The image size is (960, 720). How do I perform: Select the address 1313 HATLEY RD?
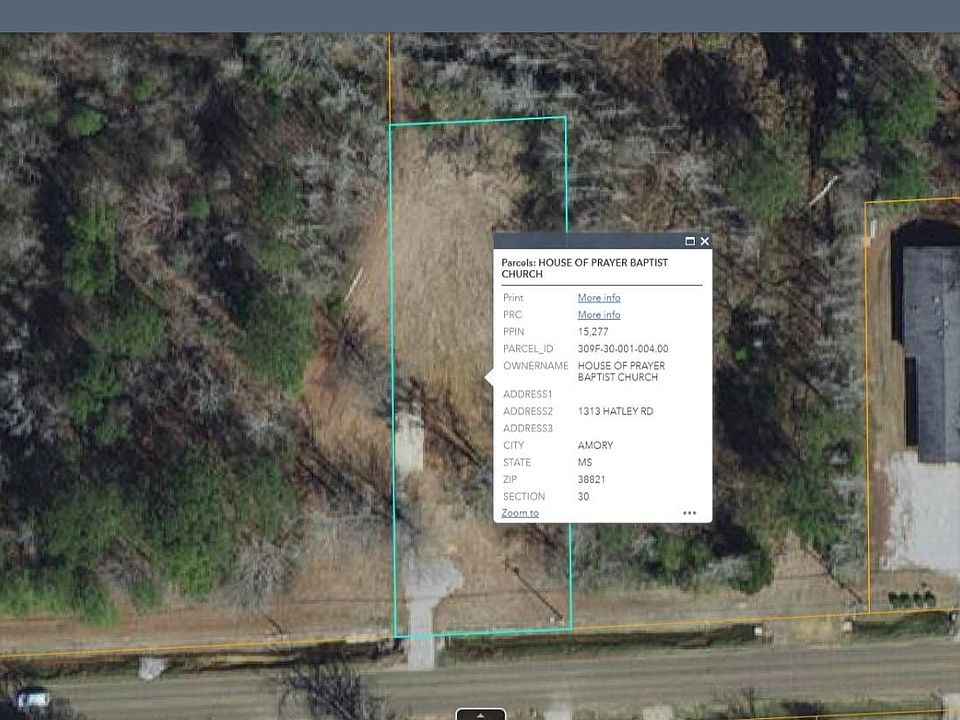[x=615, y=411]
